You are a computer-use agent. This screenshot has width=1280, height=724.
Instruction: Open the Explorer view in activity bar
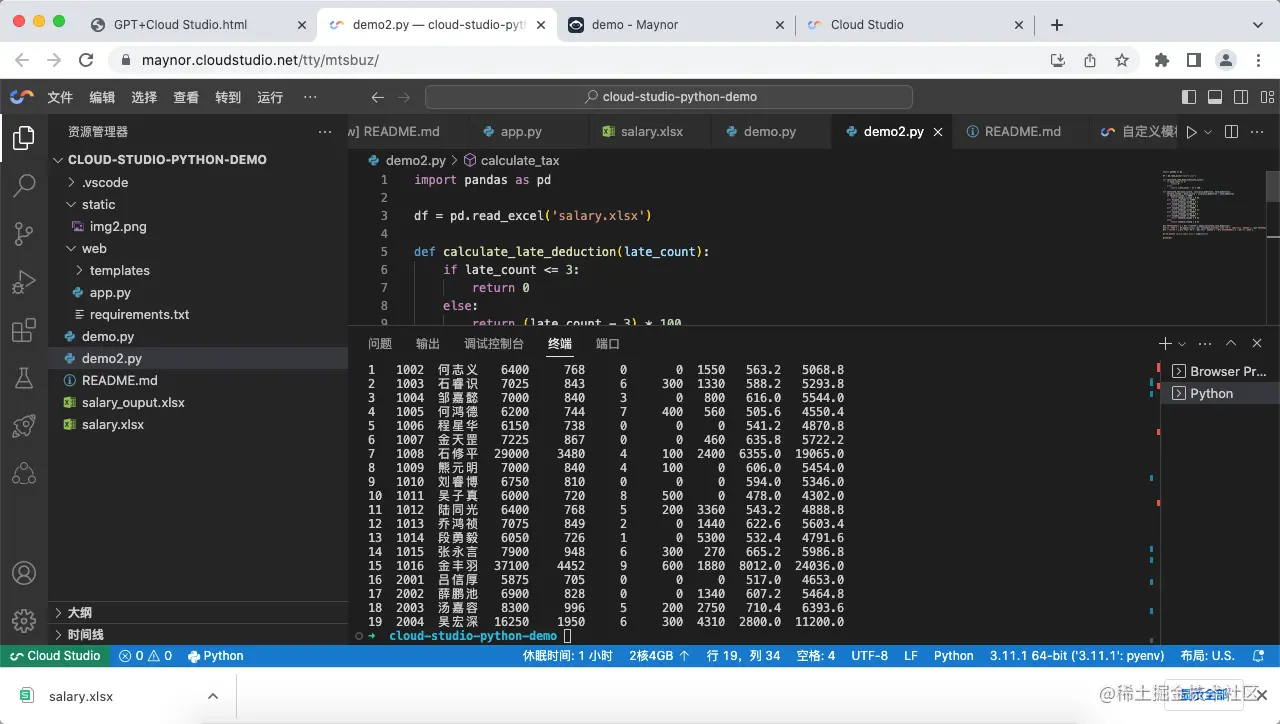point(24,138)
